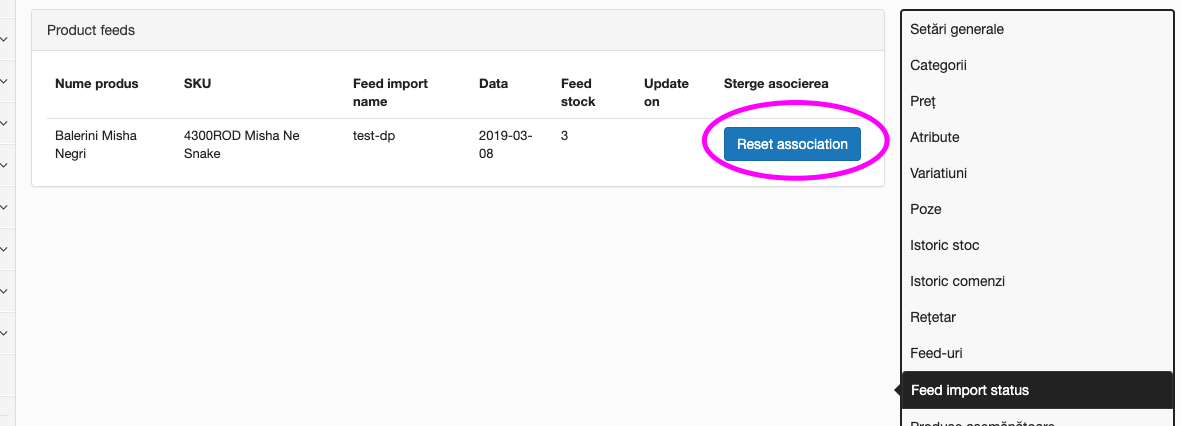Click the Feed stock column header
The height and width of the screenshot is (426, 1181).
click(x=578, y=93)
